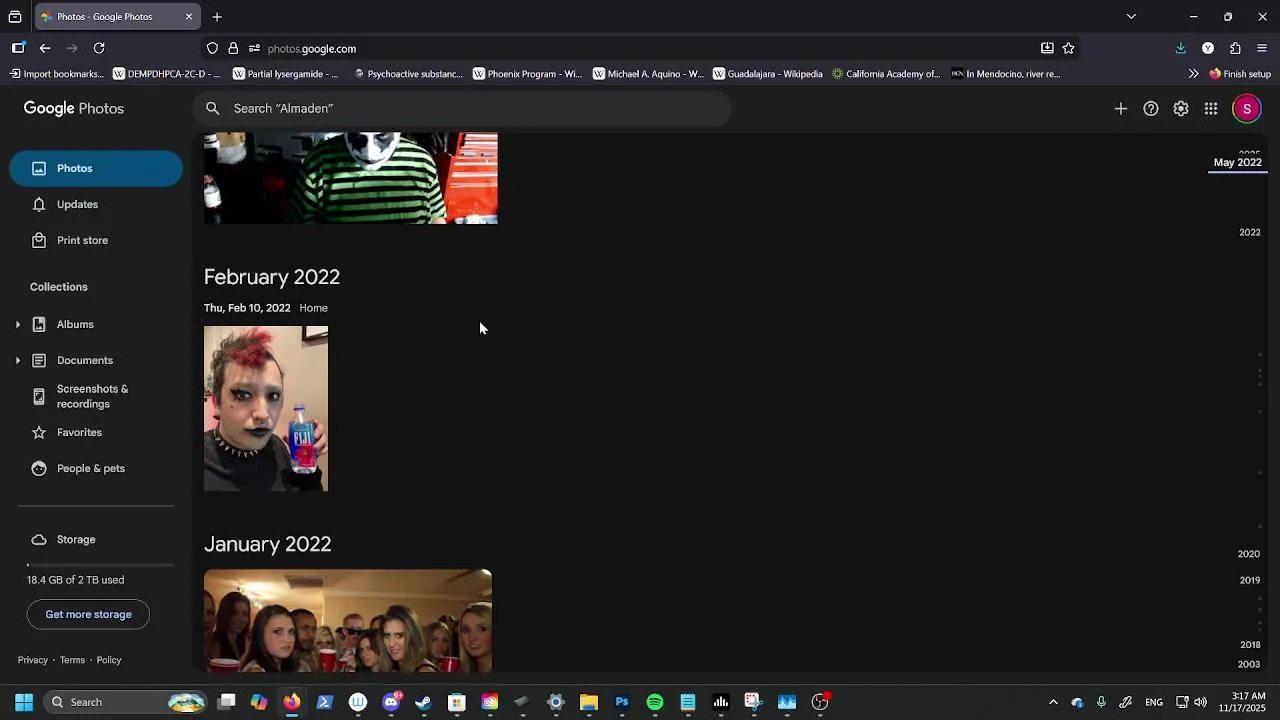
Task: Click the photos.google.com address bar
Action: tap(640, 48)
